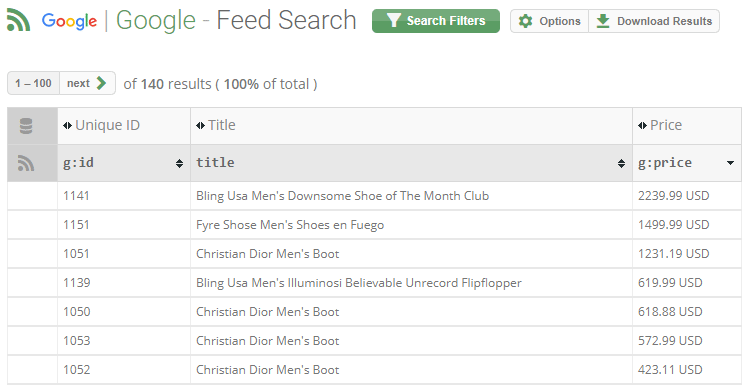Select row with ID 1141
The width and height of the screenshot is (750, 385).
(375, 196)
